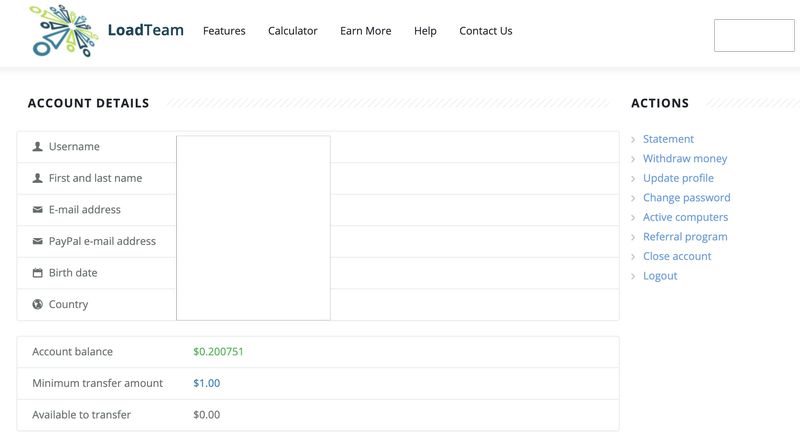The width and height of the screenshot is (800, 447).
Task: View Active computers
Action: click(685, 217)
